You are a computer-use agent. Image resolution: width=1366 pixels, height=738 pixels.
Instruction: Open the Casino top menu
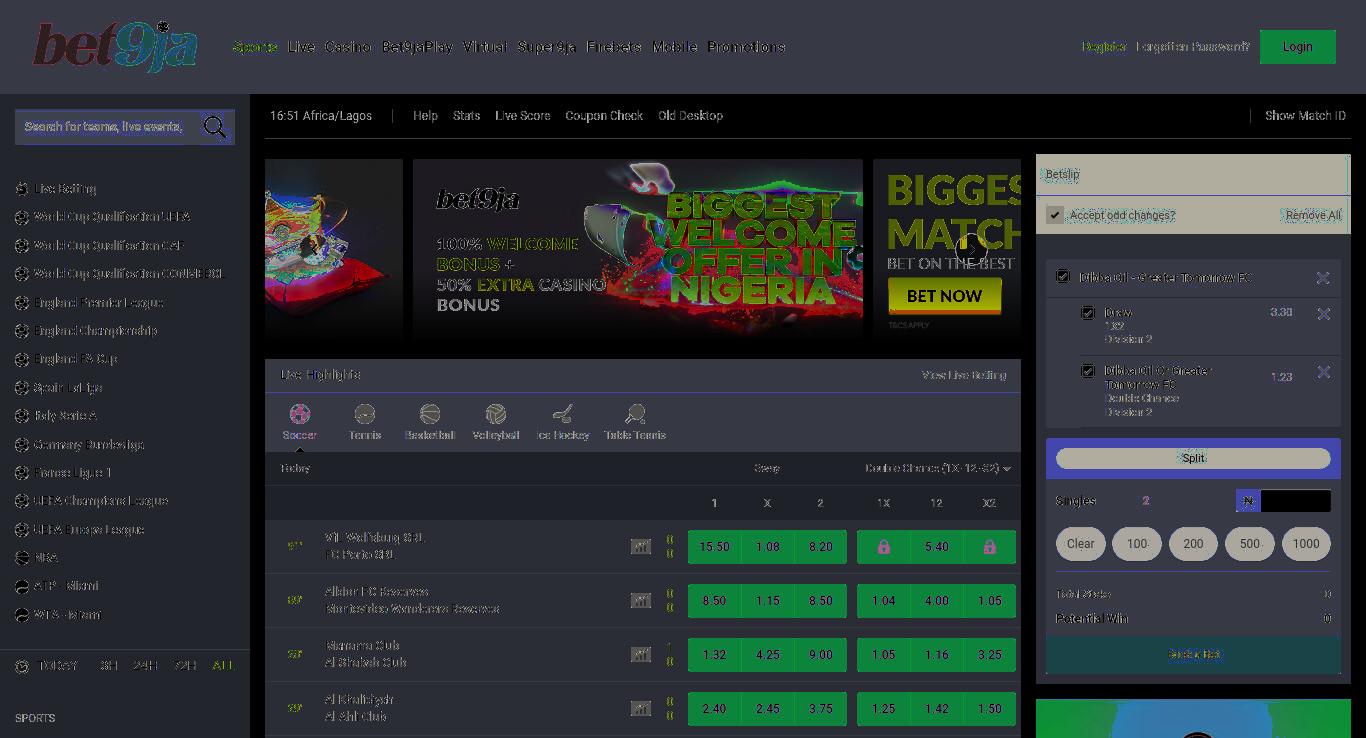pyautogui.click(x=348, y=47)
